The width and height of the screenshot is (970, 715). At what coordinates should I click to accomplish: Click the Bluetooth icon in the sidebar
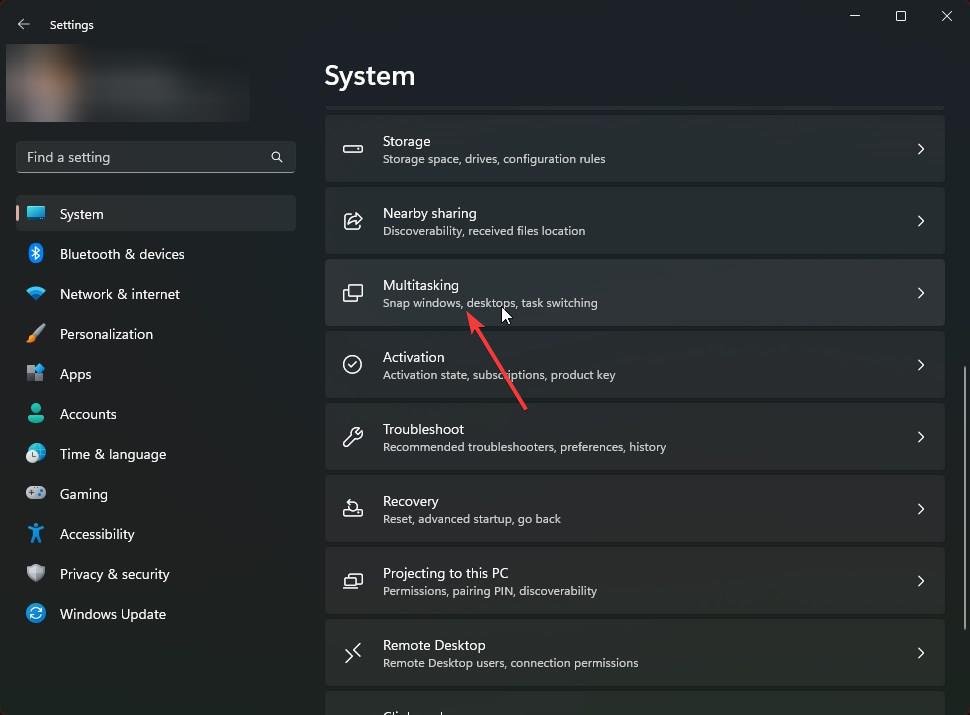[x=36, y=254]
